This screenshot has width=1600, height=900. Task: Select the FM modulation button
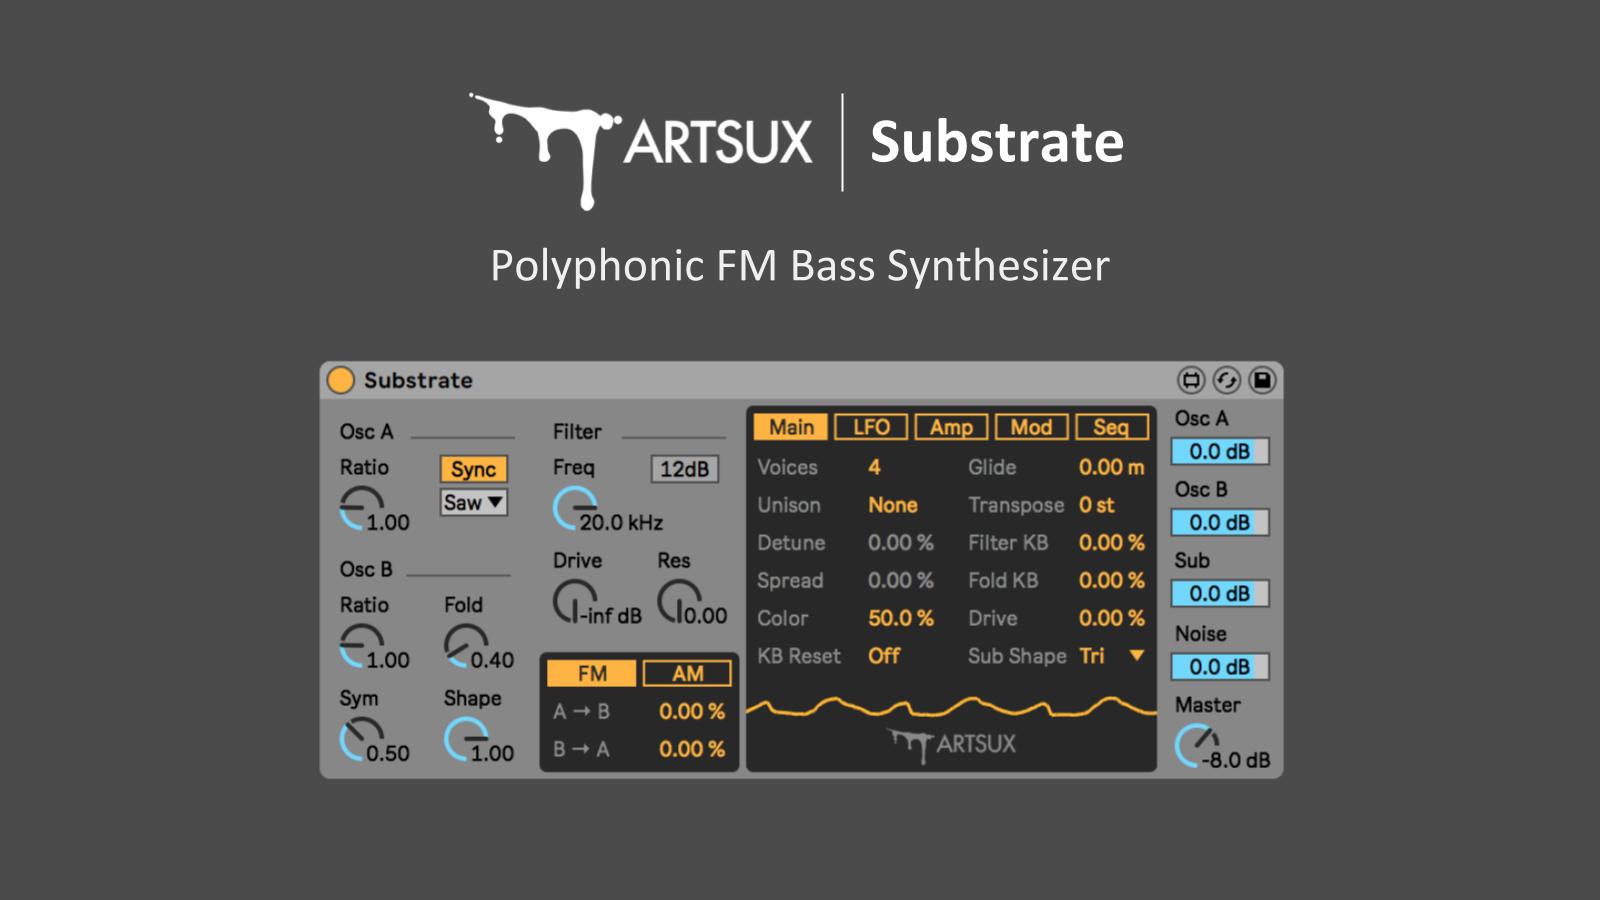click(x=592, y=674)
